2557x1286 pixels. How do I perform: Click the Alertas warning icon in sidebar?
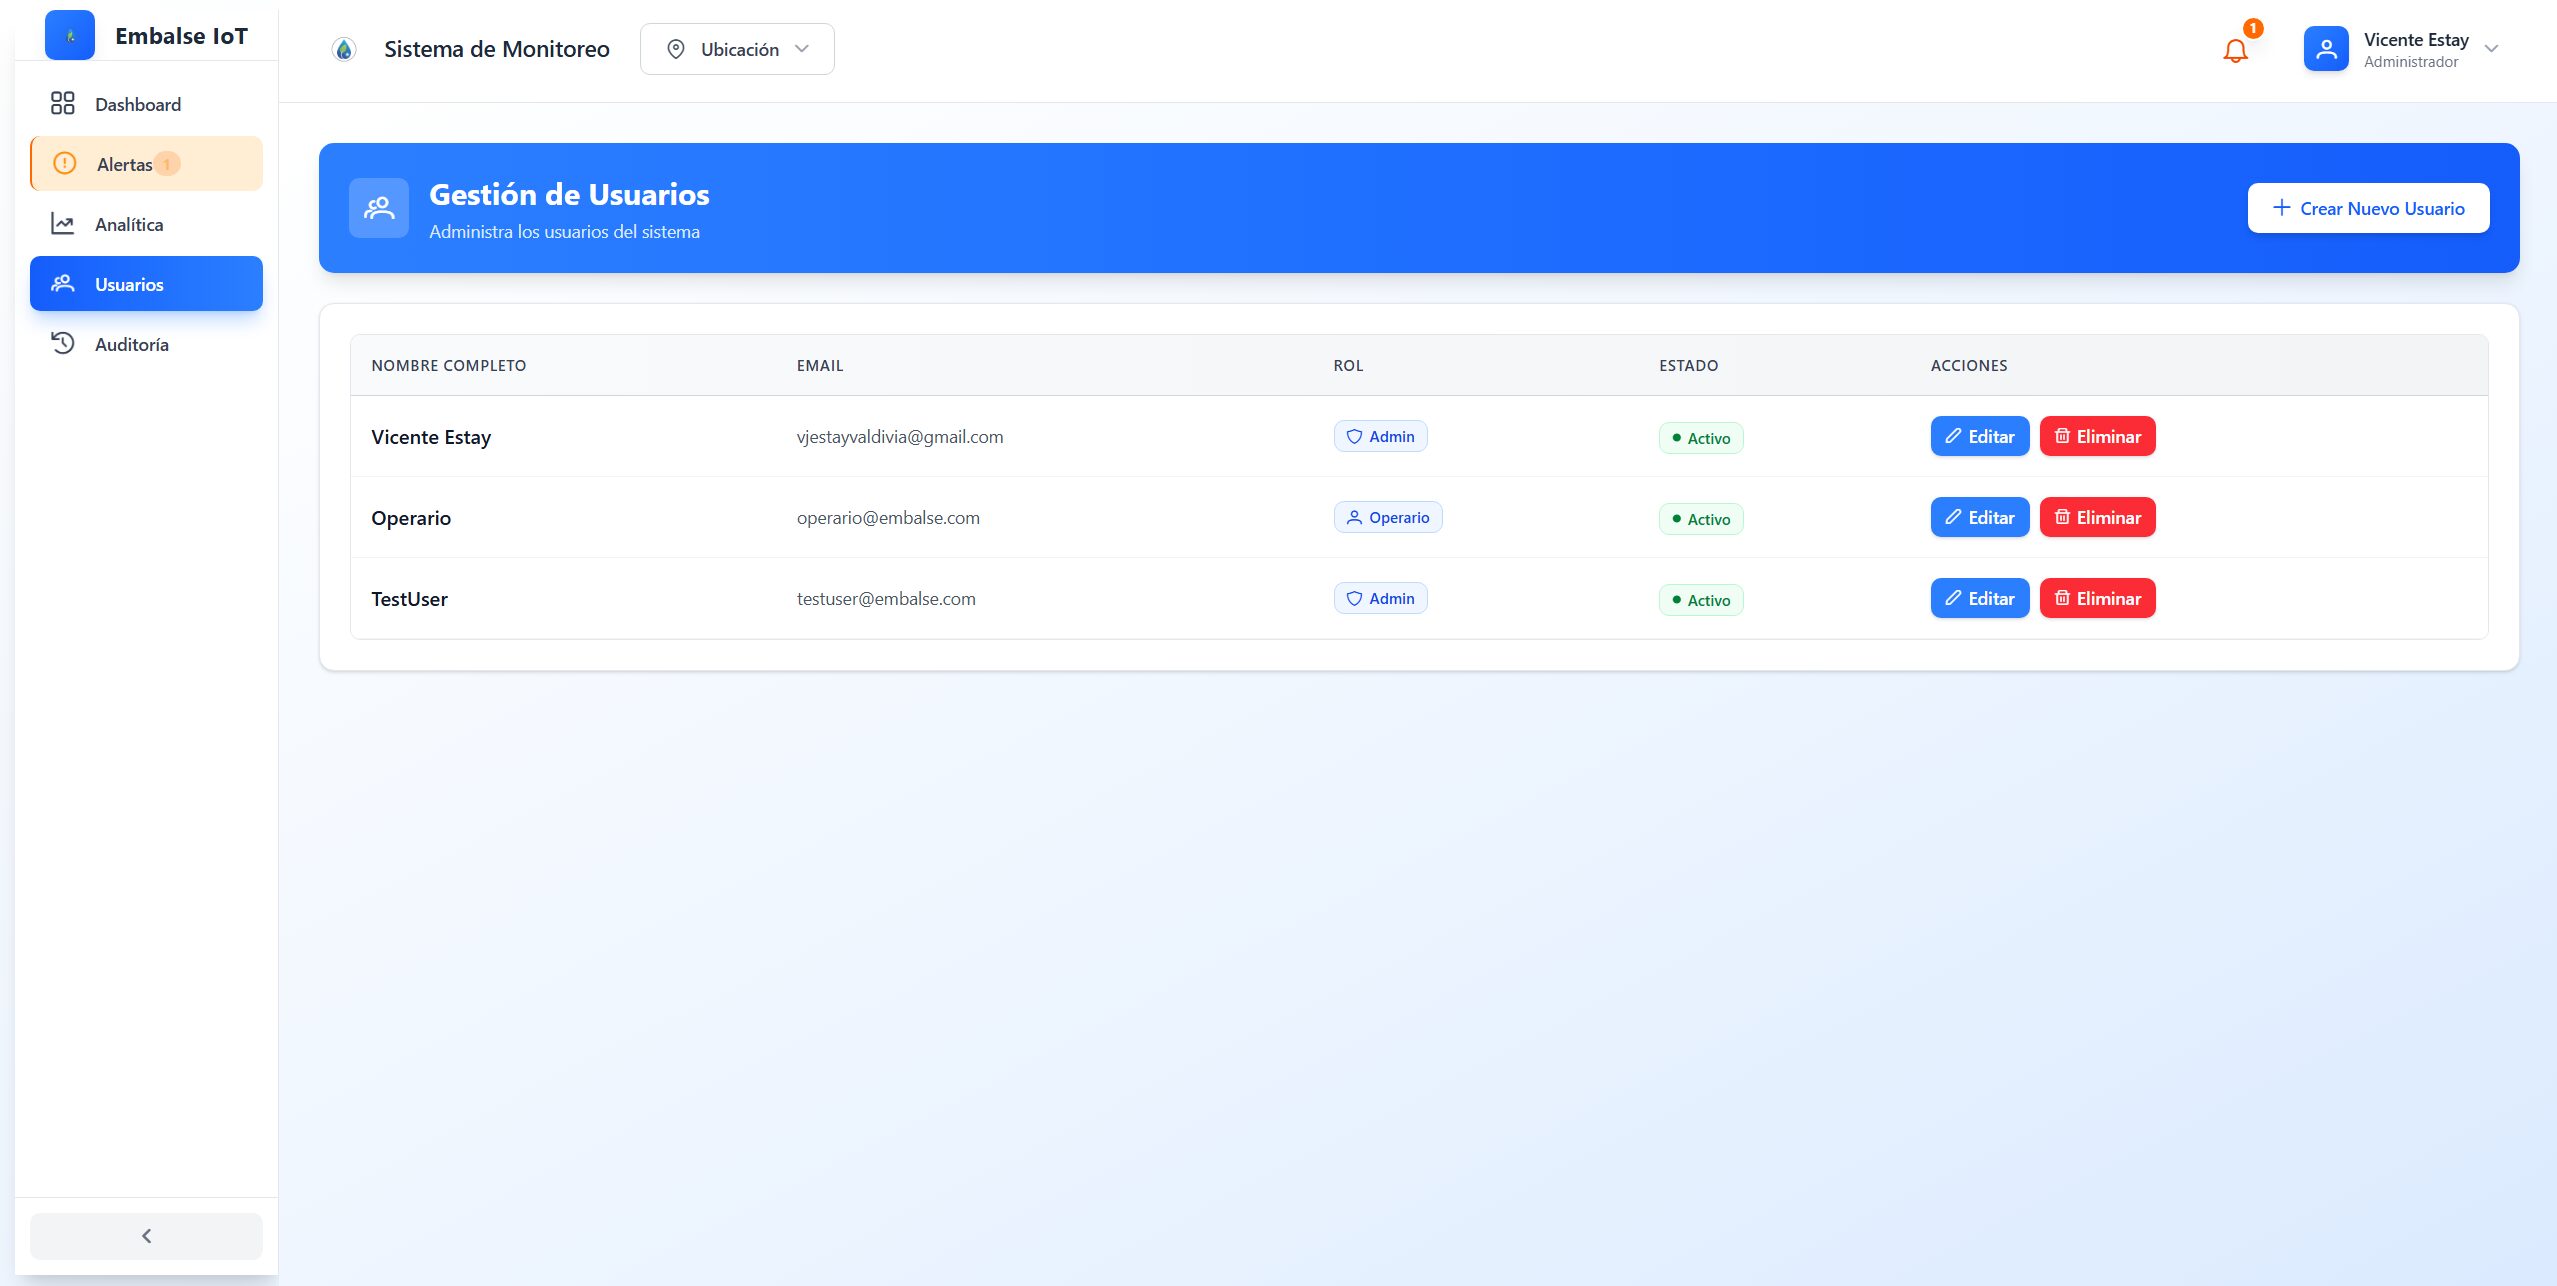tap(64, 163)
